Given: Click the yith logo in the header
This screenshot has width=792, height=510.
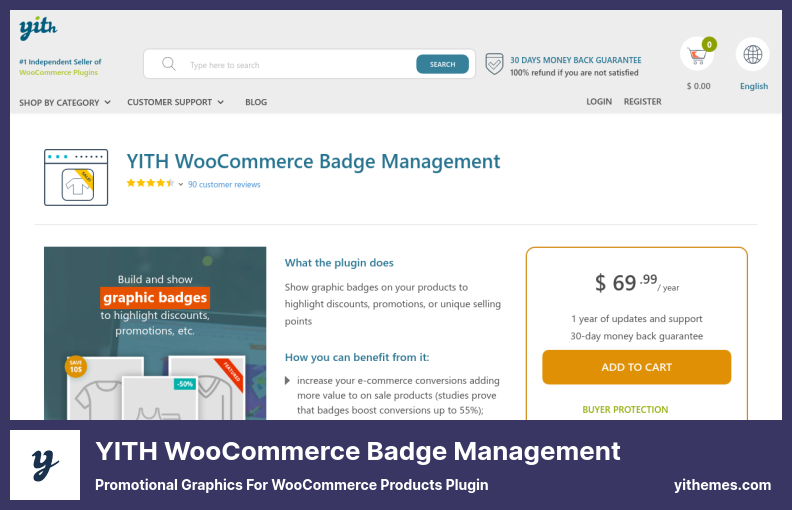Looking at the screenshot, I should point(38,27).
